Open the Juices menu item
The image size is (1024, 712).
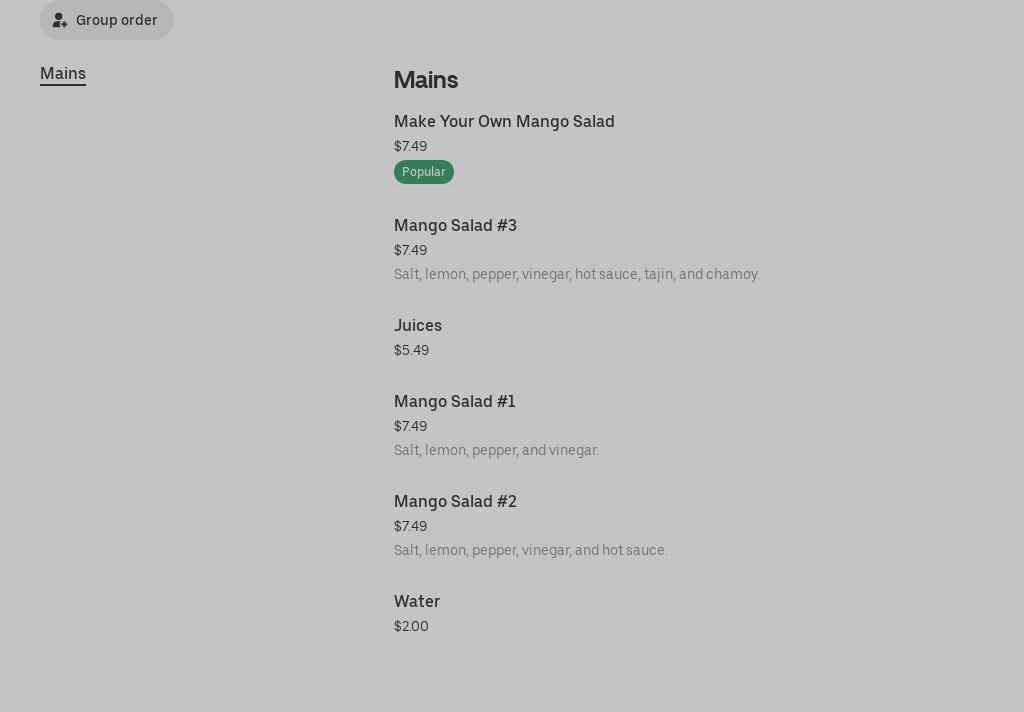[x=418, y=325]
